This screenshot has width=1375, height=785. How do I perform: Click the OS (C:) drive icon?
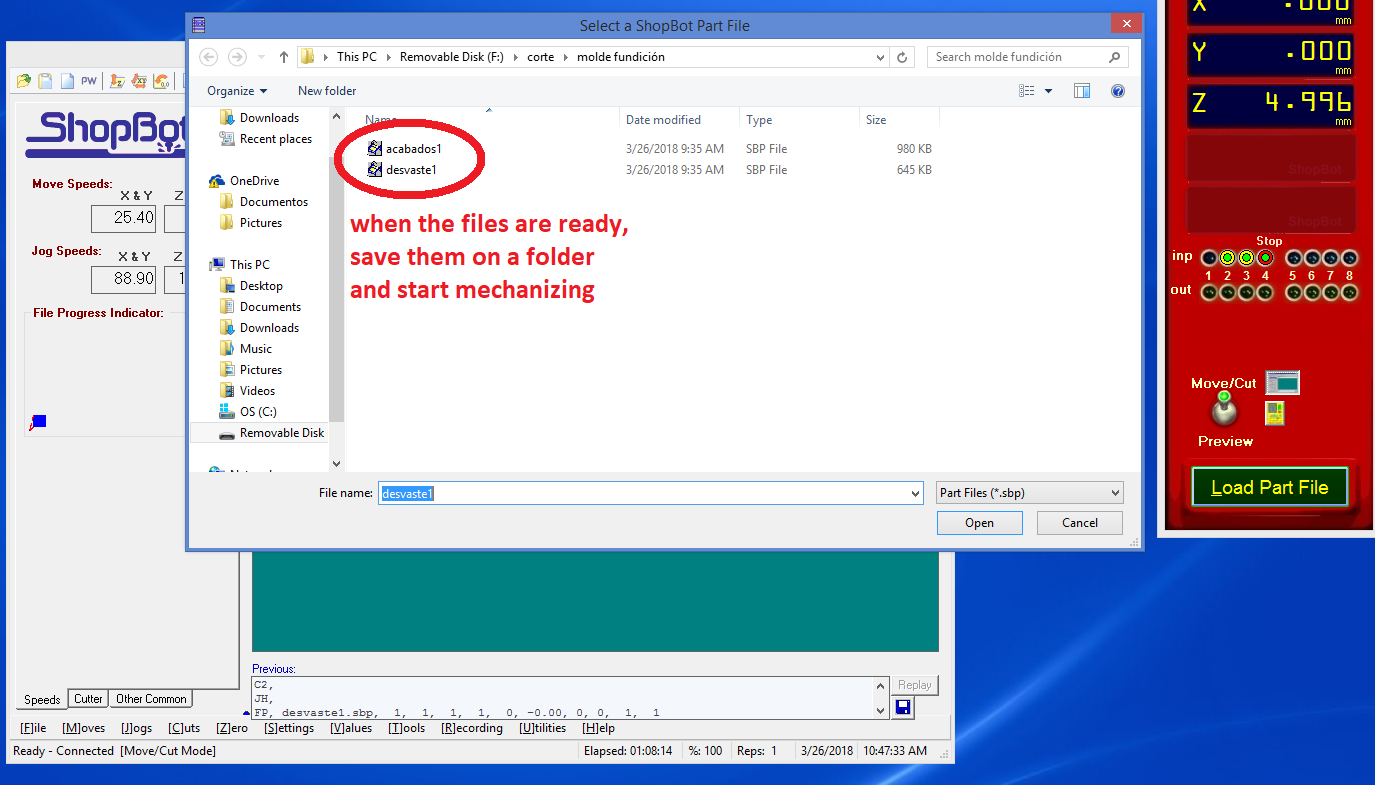(x=227, y=412)
